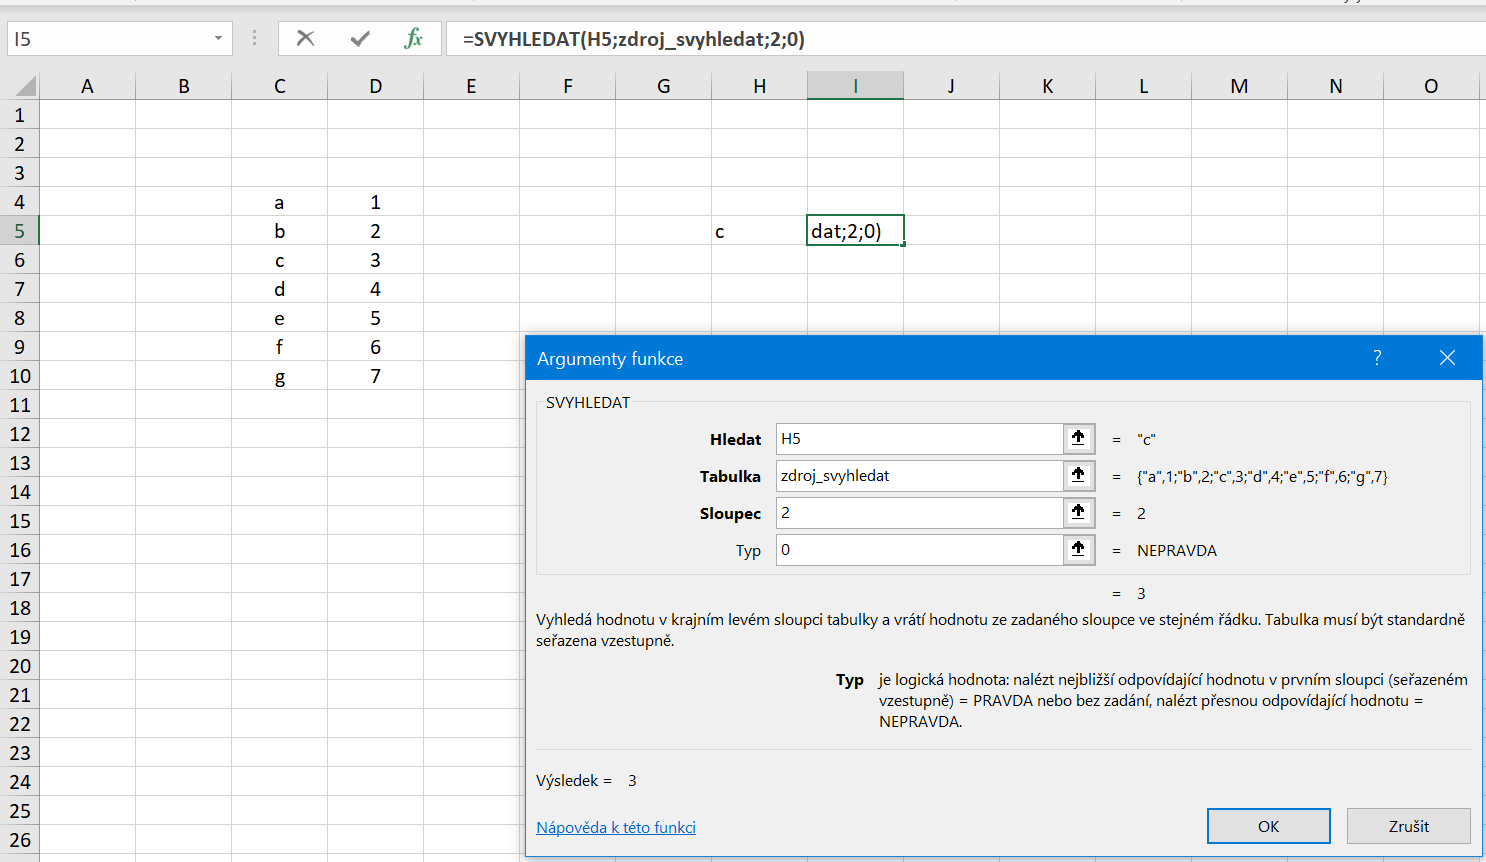Confirm the formula with the checkmark icon
Screen dimensions: 1486x862
(360, 39)
